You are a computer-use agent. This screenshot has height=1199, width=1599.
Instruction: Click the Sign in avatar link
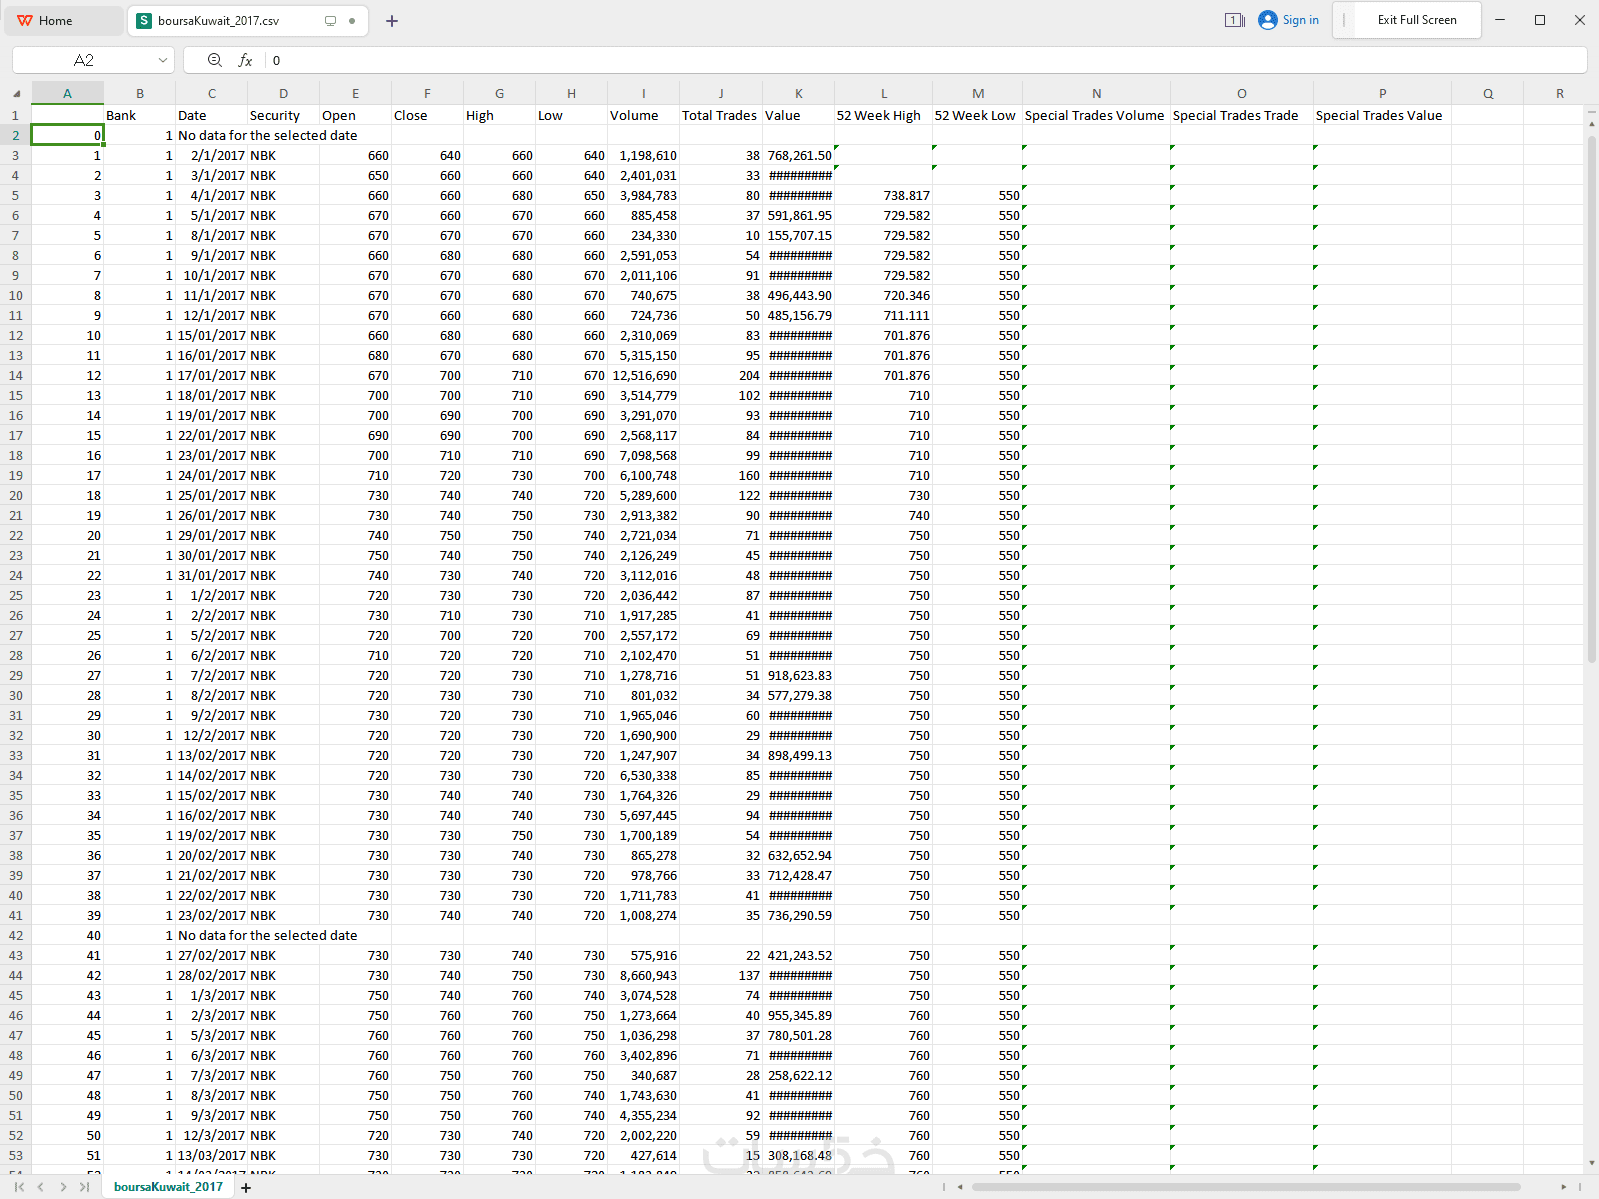point(1289,20)
